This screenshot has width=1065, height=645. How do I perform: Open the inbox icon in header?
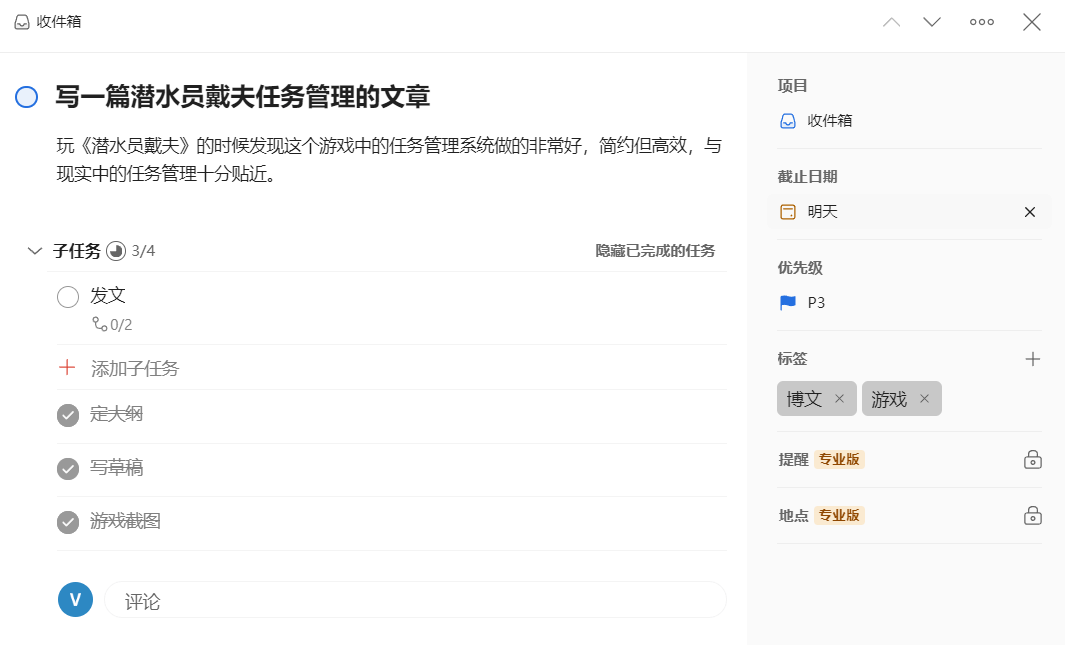pyautogui.click(x=22, y=22)
